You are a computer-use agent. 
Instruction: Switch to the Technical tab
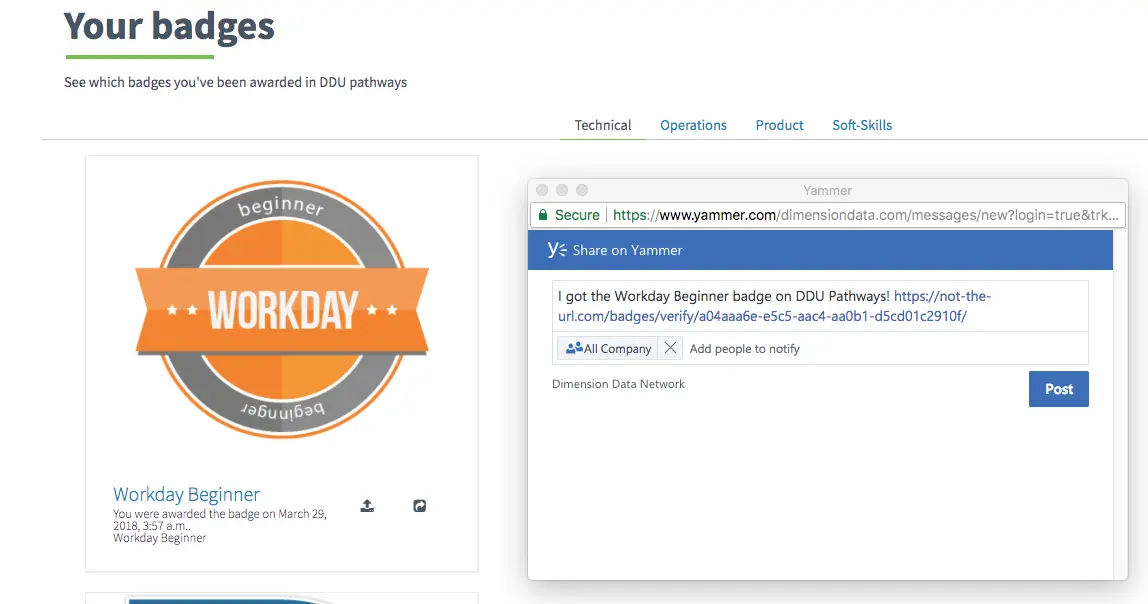[603, 125]
